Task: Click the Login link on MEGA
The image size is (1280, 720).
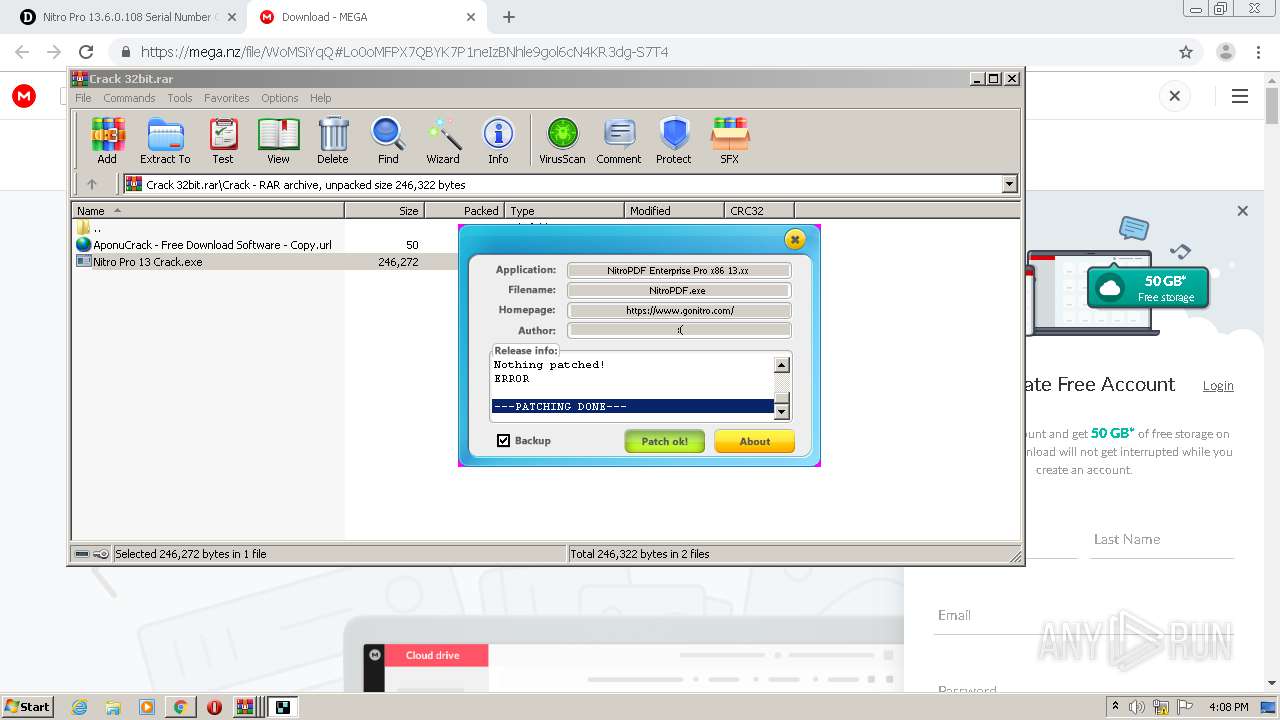Action: 1218,386
